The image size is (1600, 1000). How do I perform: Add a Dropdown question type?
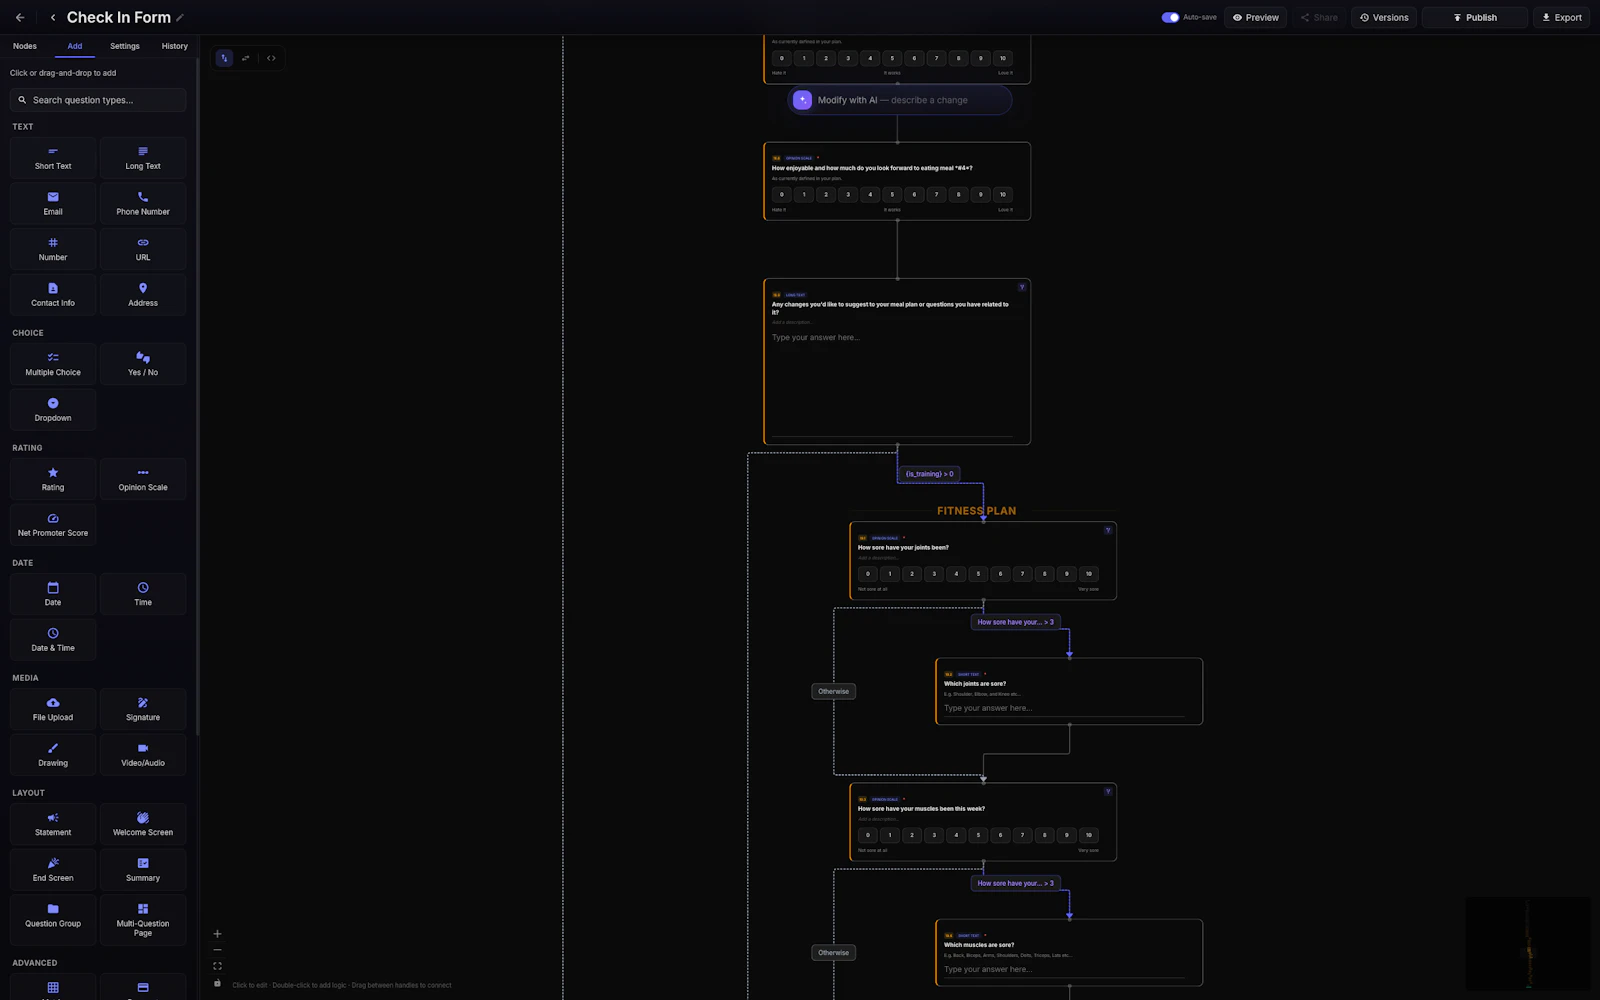(x=53, y=409)
